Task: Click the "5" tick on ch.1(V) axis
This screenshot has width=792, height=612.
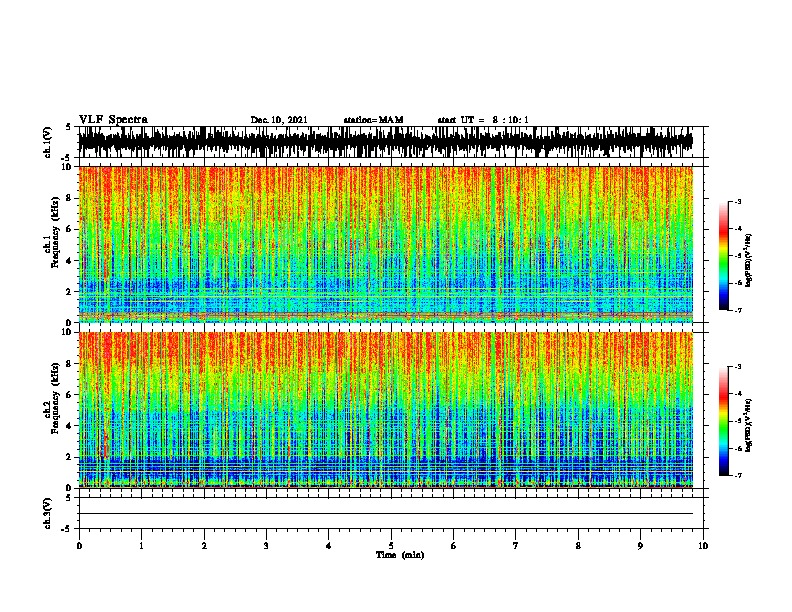Action: click(70, 127)
